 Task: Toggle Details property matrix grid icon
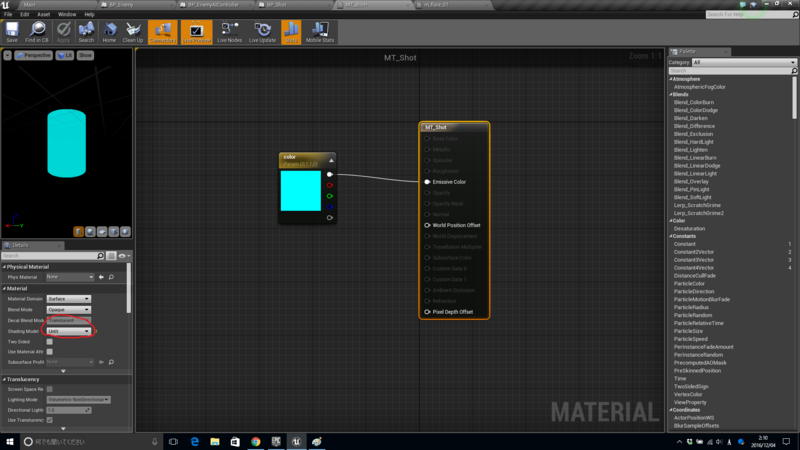click(x=111, y=256)
